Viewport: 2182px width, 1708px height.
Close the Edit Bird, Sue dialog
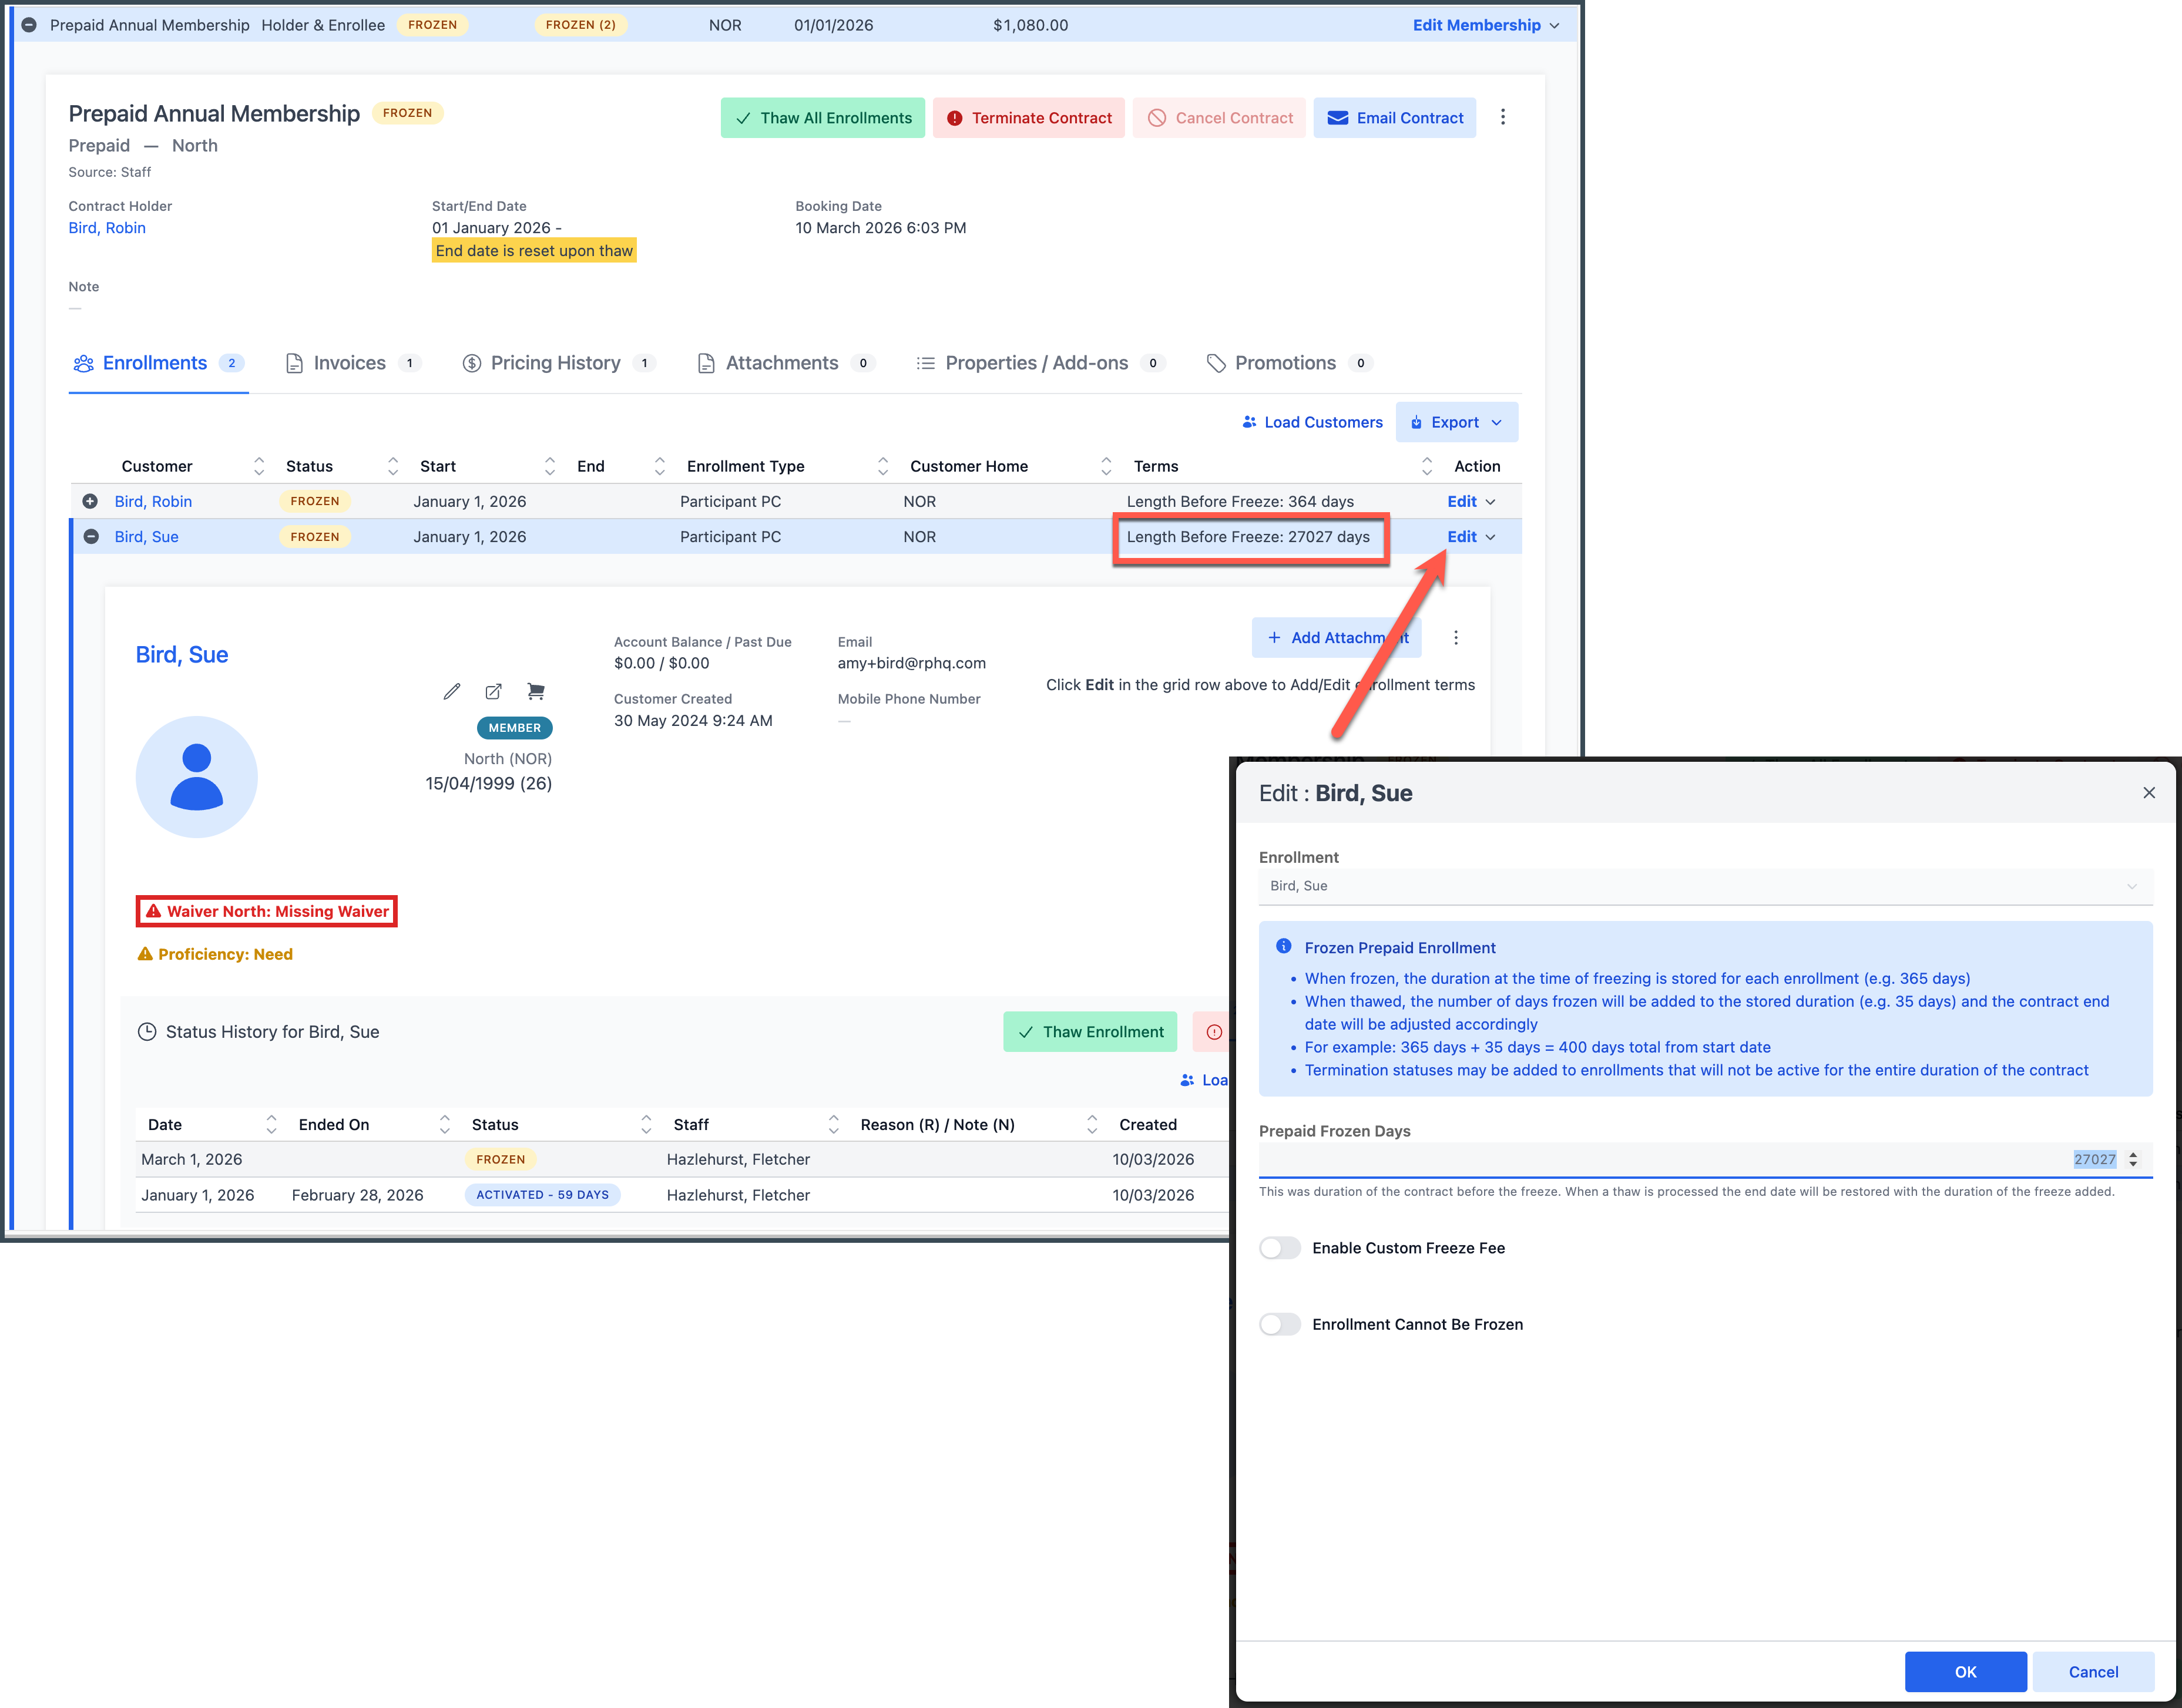[x=2148, y=792]
